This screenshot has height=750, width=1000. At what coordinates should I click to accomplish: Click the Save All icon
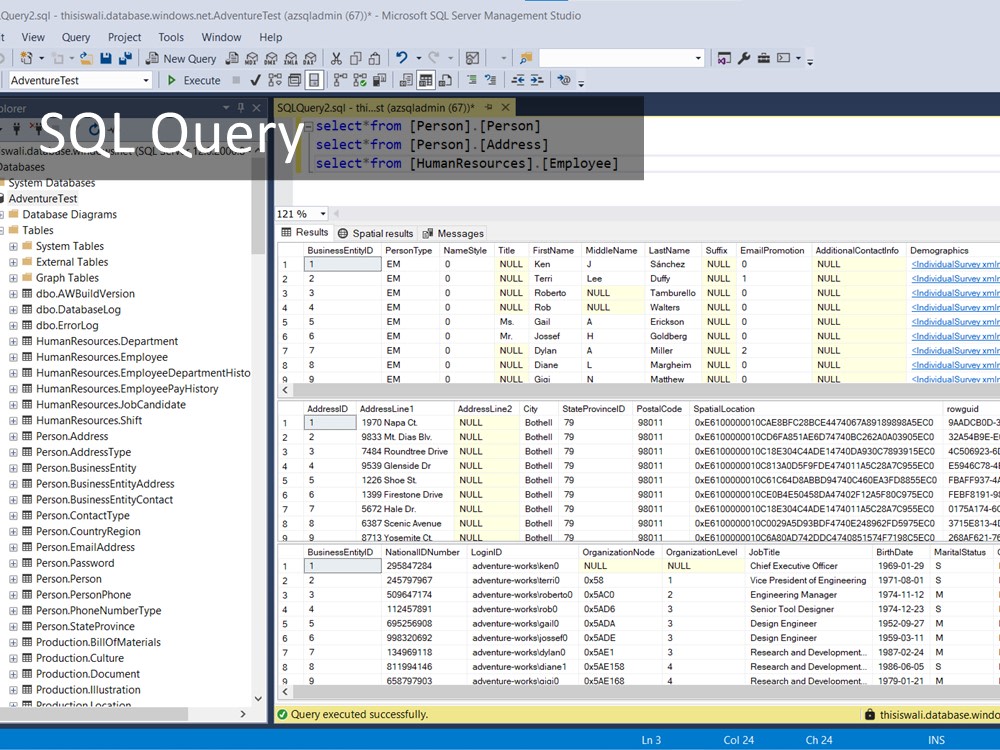click(125, 59)
